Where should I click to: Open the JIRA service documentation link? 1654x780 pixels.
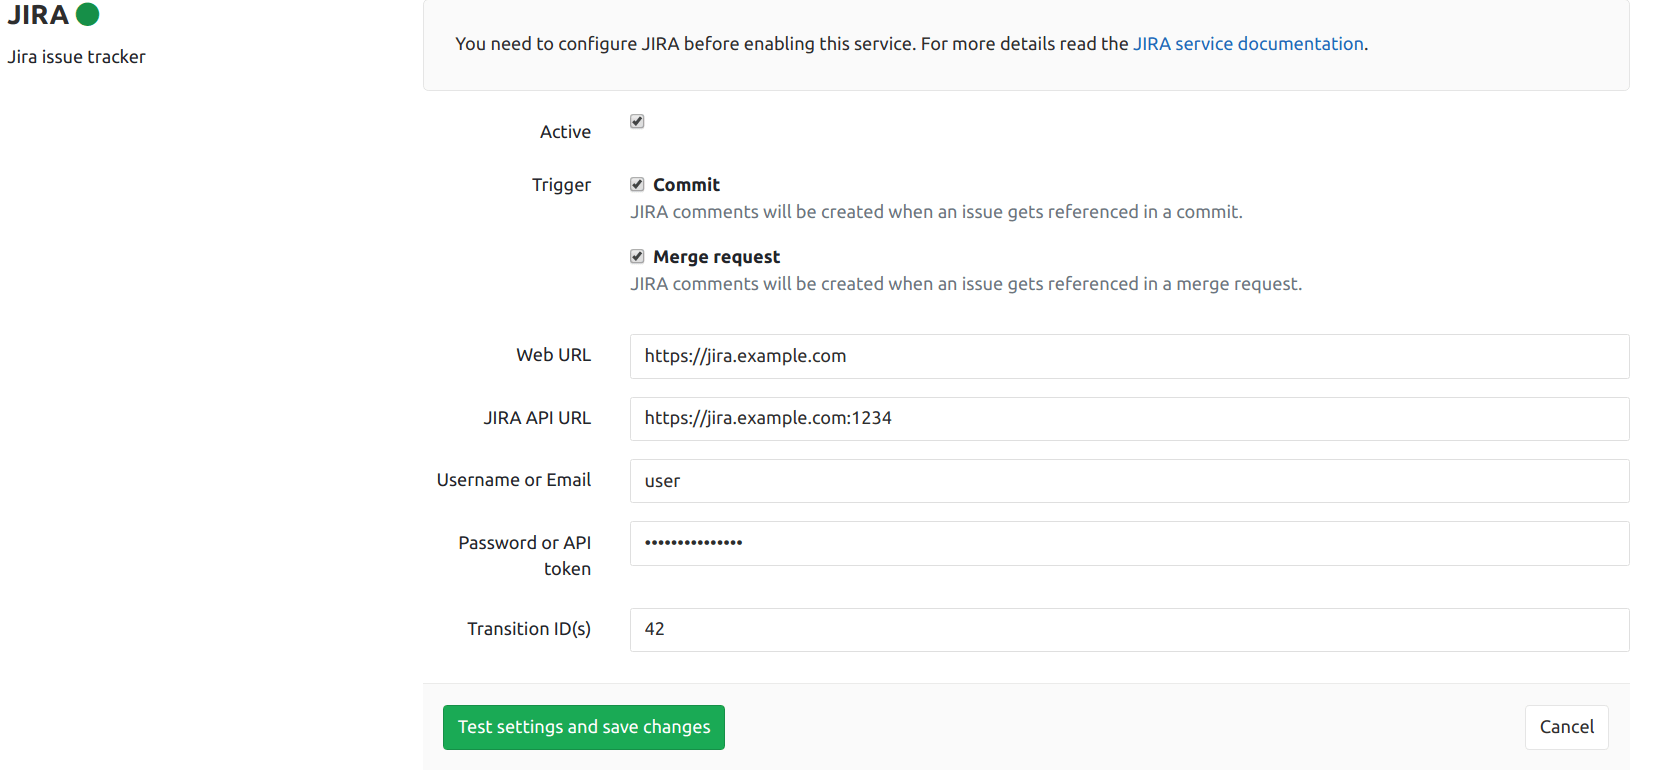(x=1248, y=43)
